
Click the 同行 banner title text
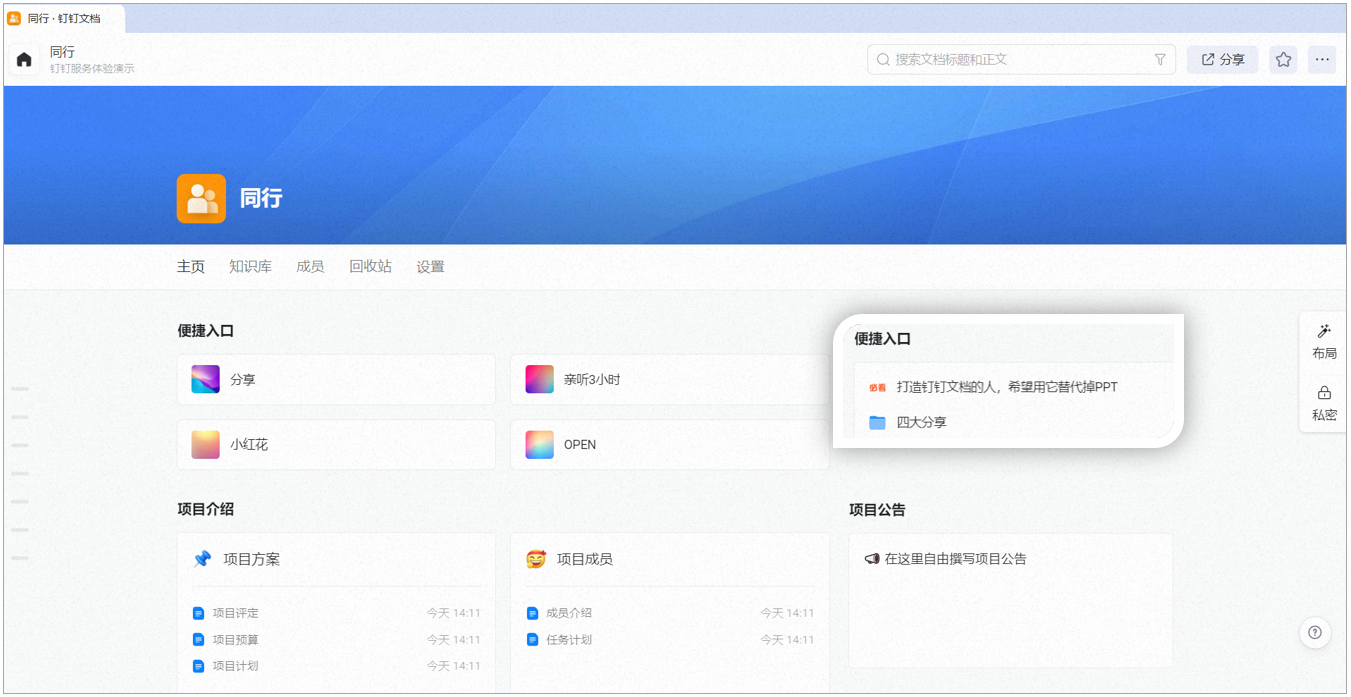261,198
